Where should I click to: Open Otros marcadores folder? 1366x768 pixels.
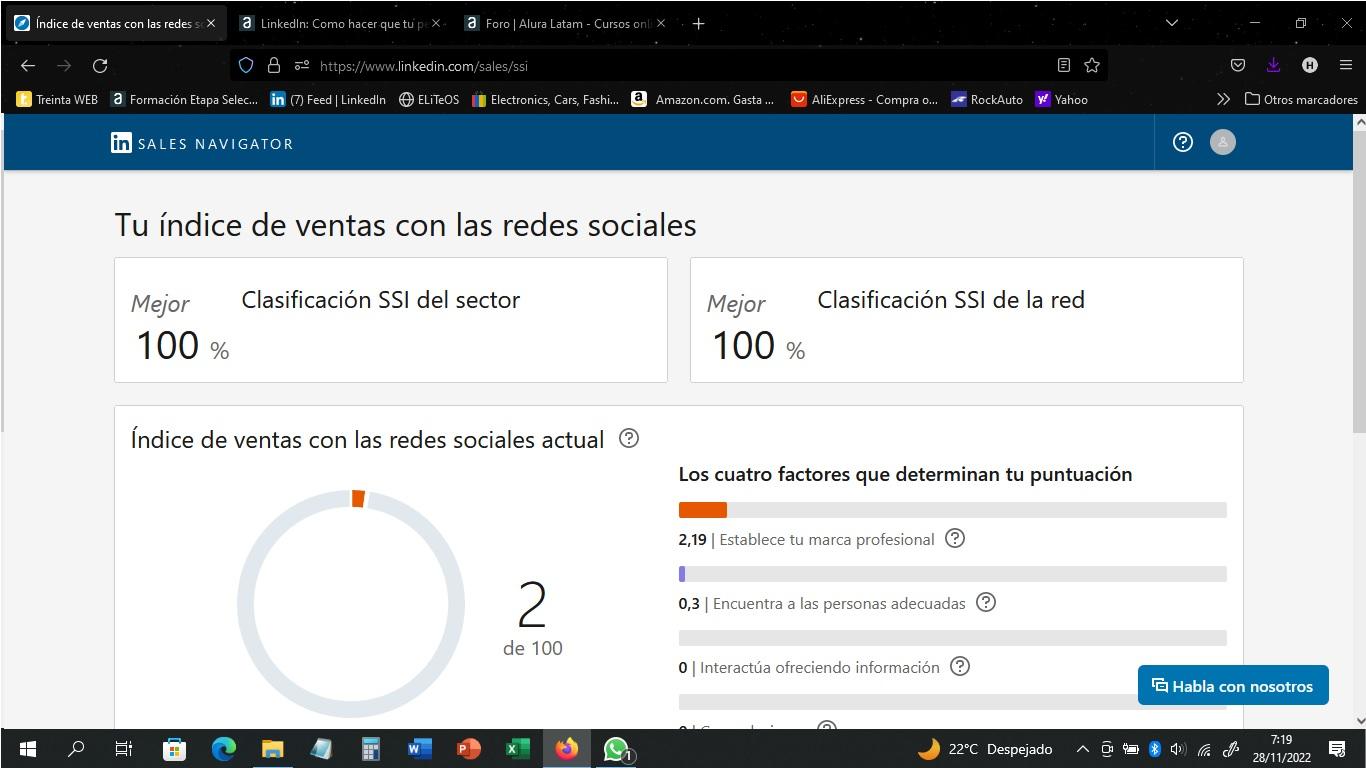pyautogui.click(x=1301, y=99)
